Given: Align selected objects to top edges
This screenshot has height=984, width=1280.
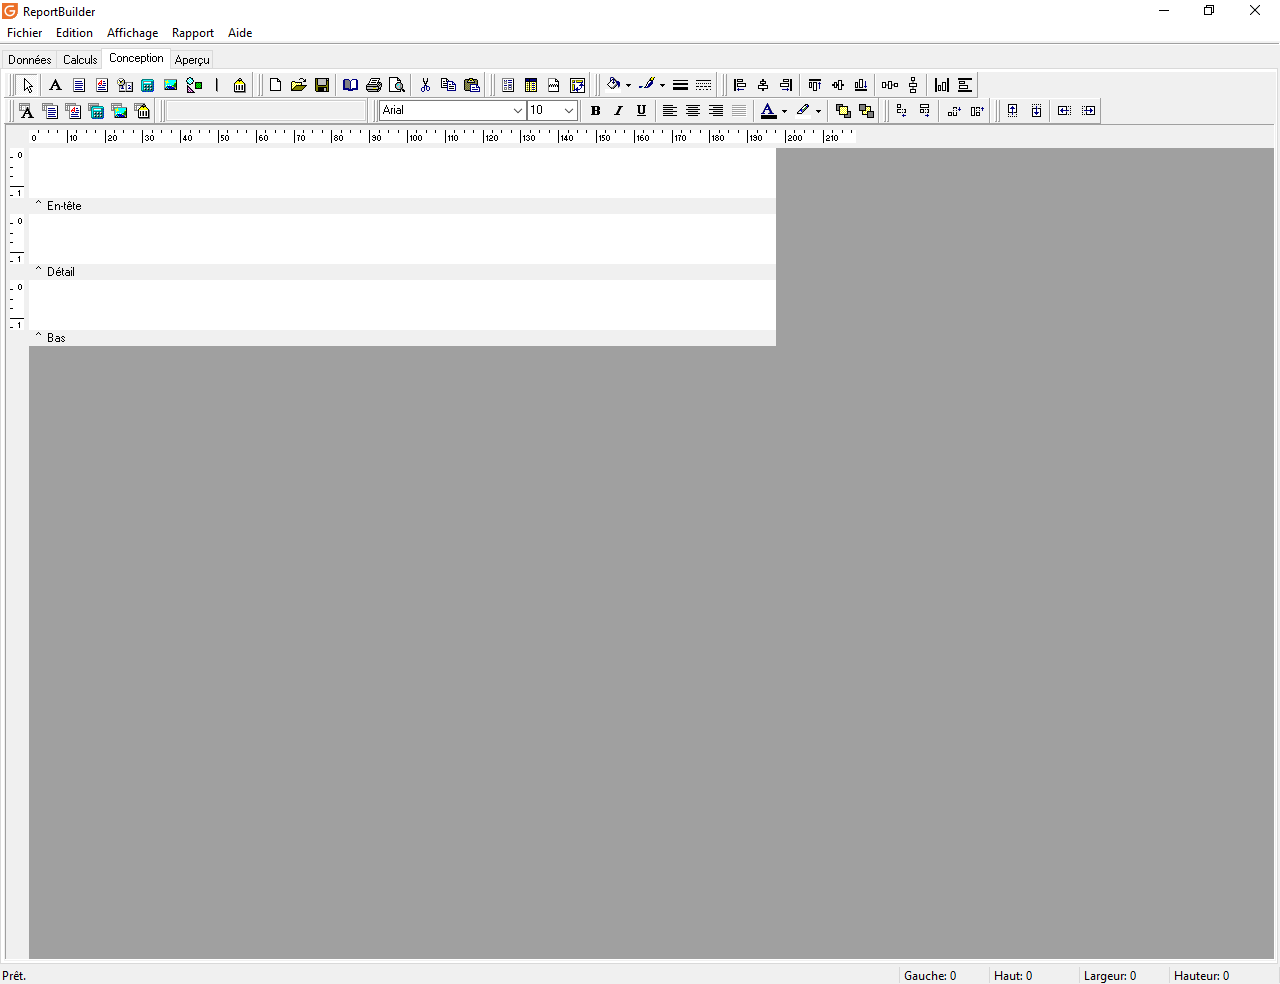Looking at the screenshot, I should coord(815,85).
